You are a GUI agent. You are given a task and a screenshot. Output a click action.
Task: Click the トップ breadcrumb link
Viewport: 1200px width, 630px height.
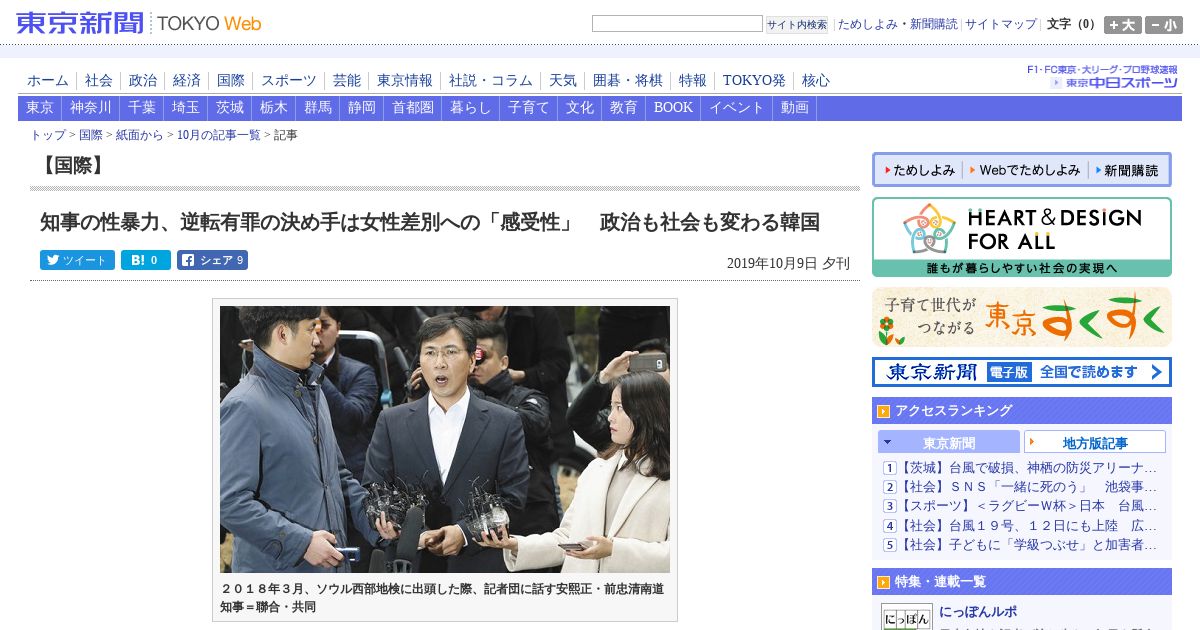48,135
